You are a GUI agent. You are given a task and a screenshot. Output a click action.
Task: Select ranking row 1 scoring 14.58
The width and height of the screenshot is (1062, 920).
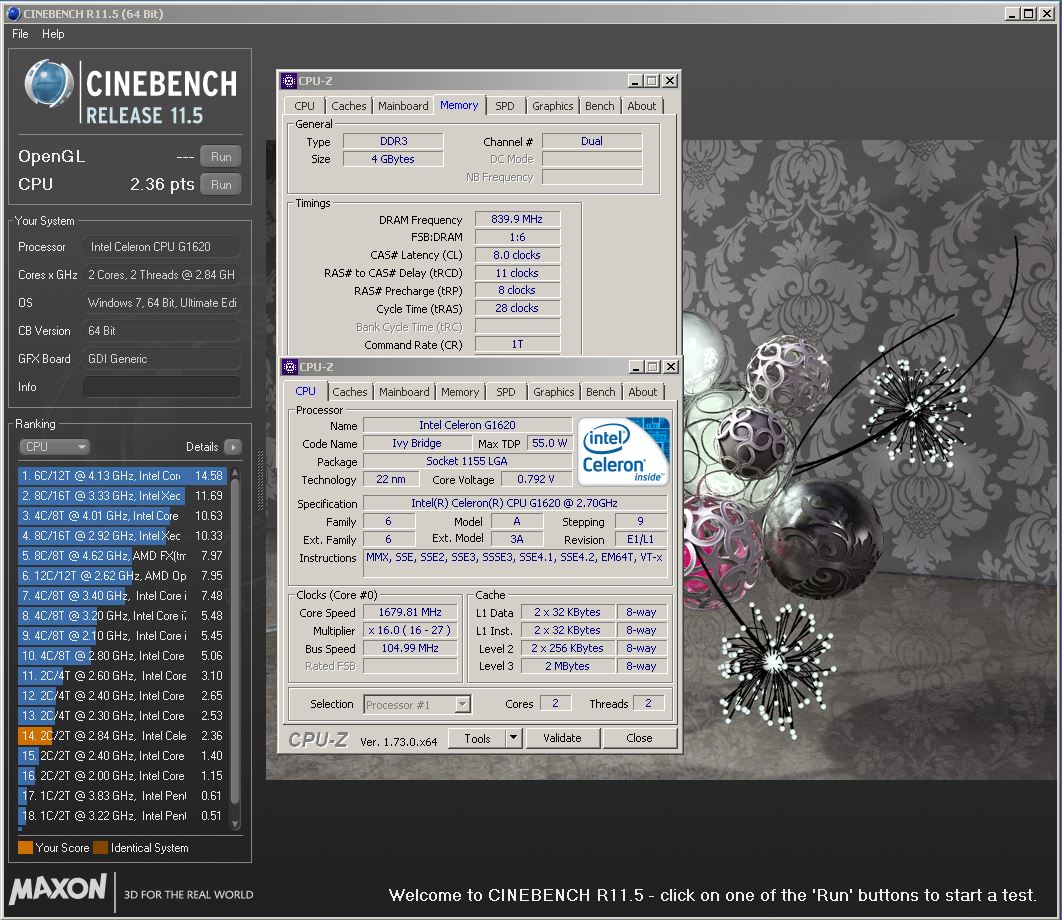[123, 476]
